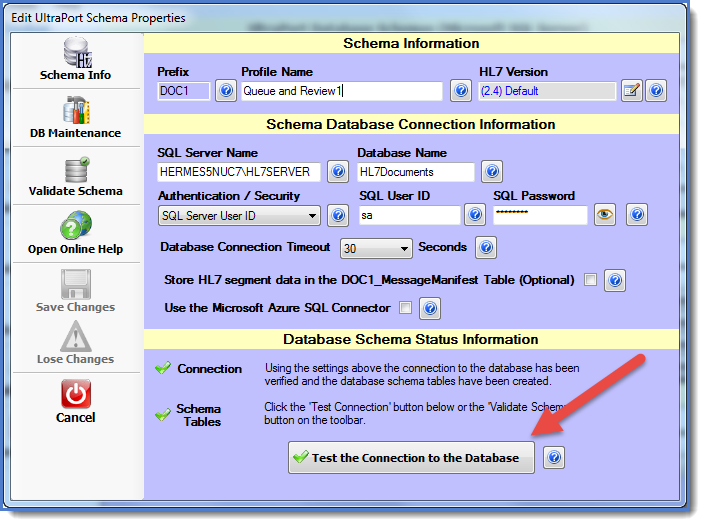The width and height of the screenshot is (705, 526).
Task: Open help for Database Name
Action: 492,172
